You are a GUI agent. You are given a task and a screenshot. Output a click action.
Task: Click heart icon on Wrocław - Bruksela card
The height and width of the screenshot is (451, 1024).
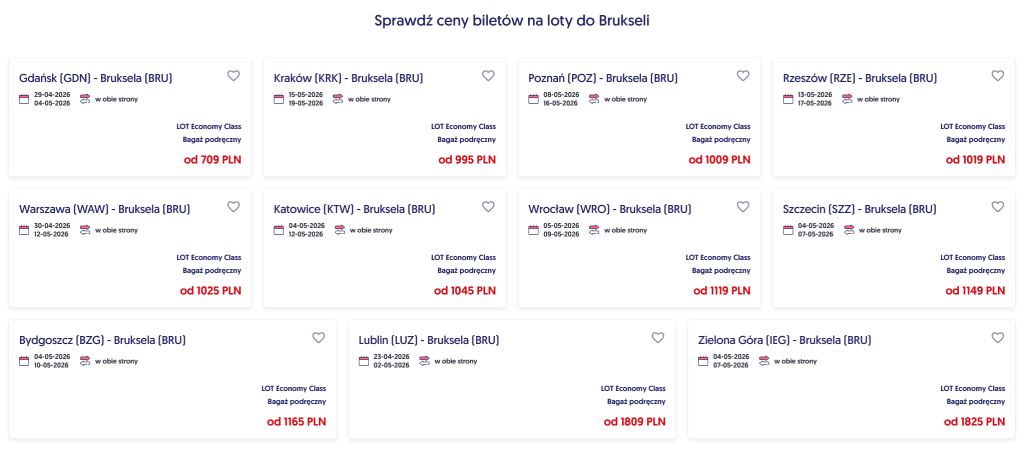[x=743, y=207]
